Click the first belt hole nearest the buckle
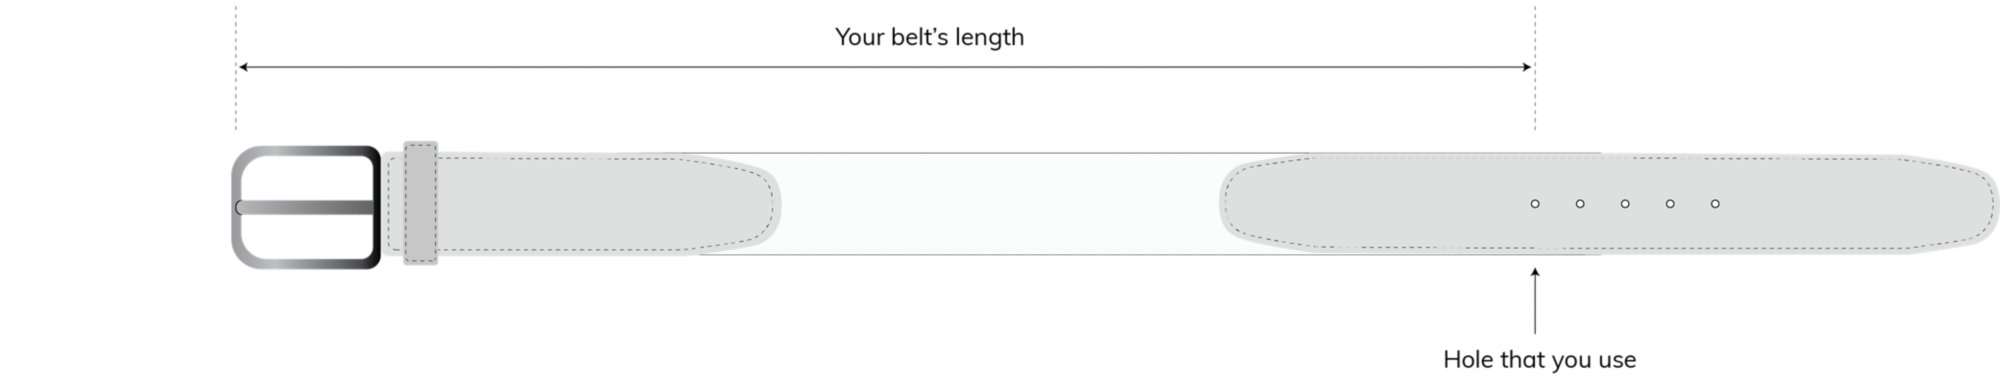 [1535, 204]
